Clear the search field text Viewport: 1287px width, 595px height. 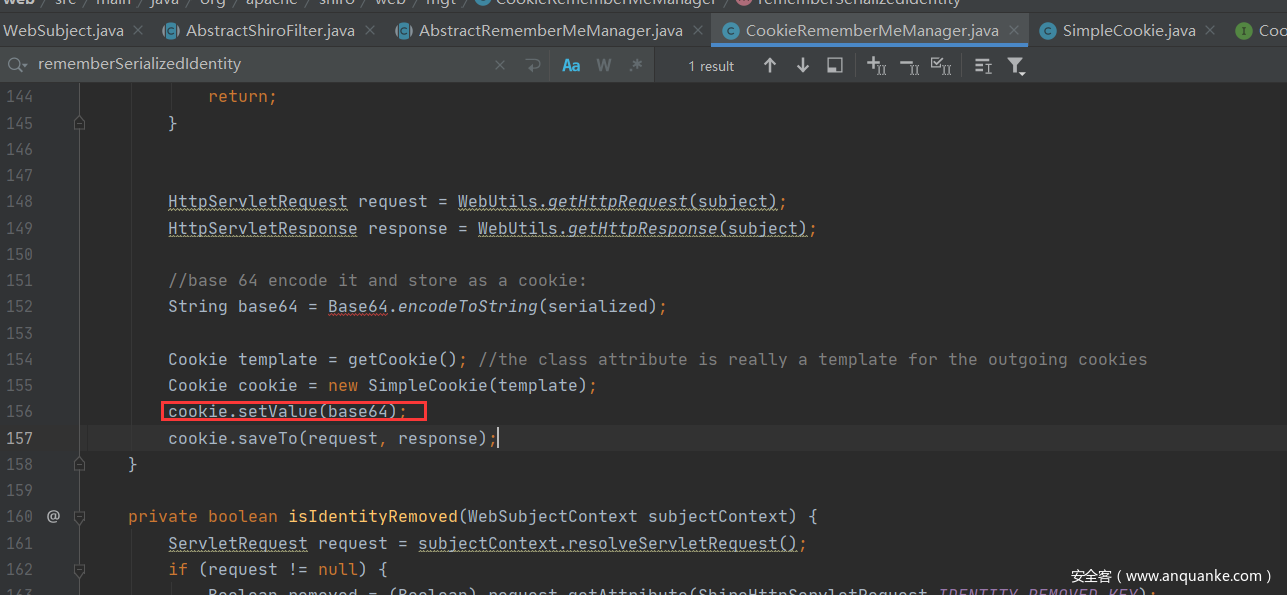tap(500, 66)
